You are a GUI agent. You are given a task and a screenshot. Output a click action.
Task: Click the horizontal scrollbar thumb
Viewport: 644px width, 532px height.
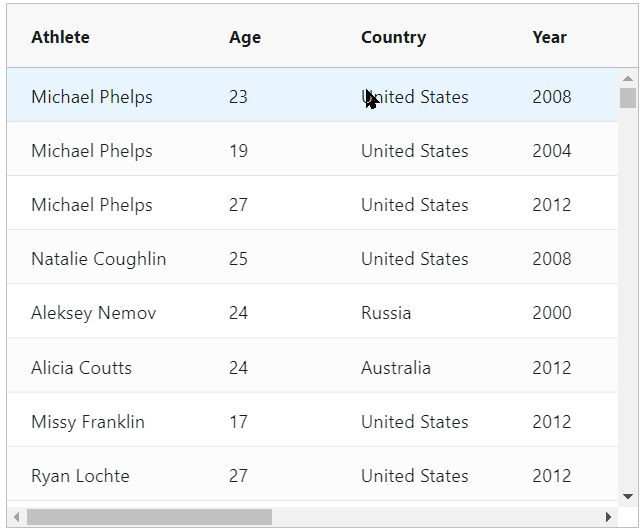point(150,517)
